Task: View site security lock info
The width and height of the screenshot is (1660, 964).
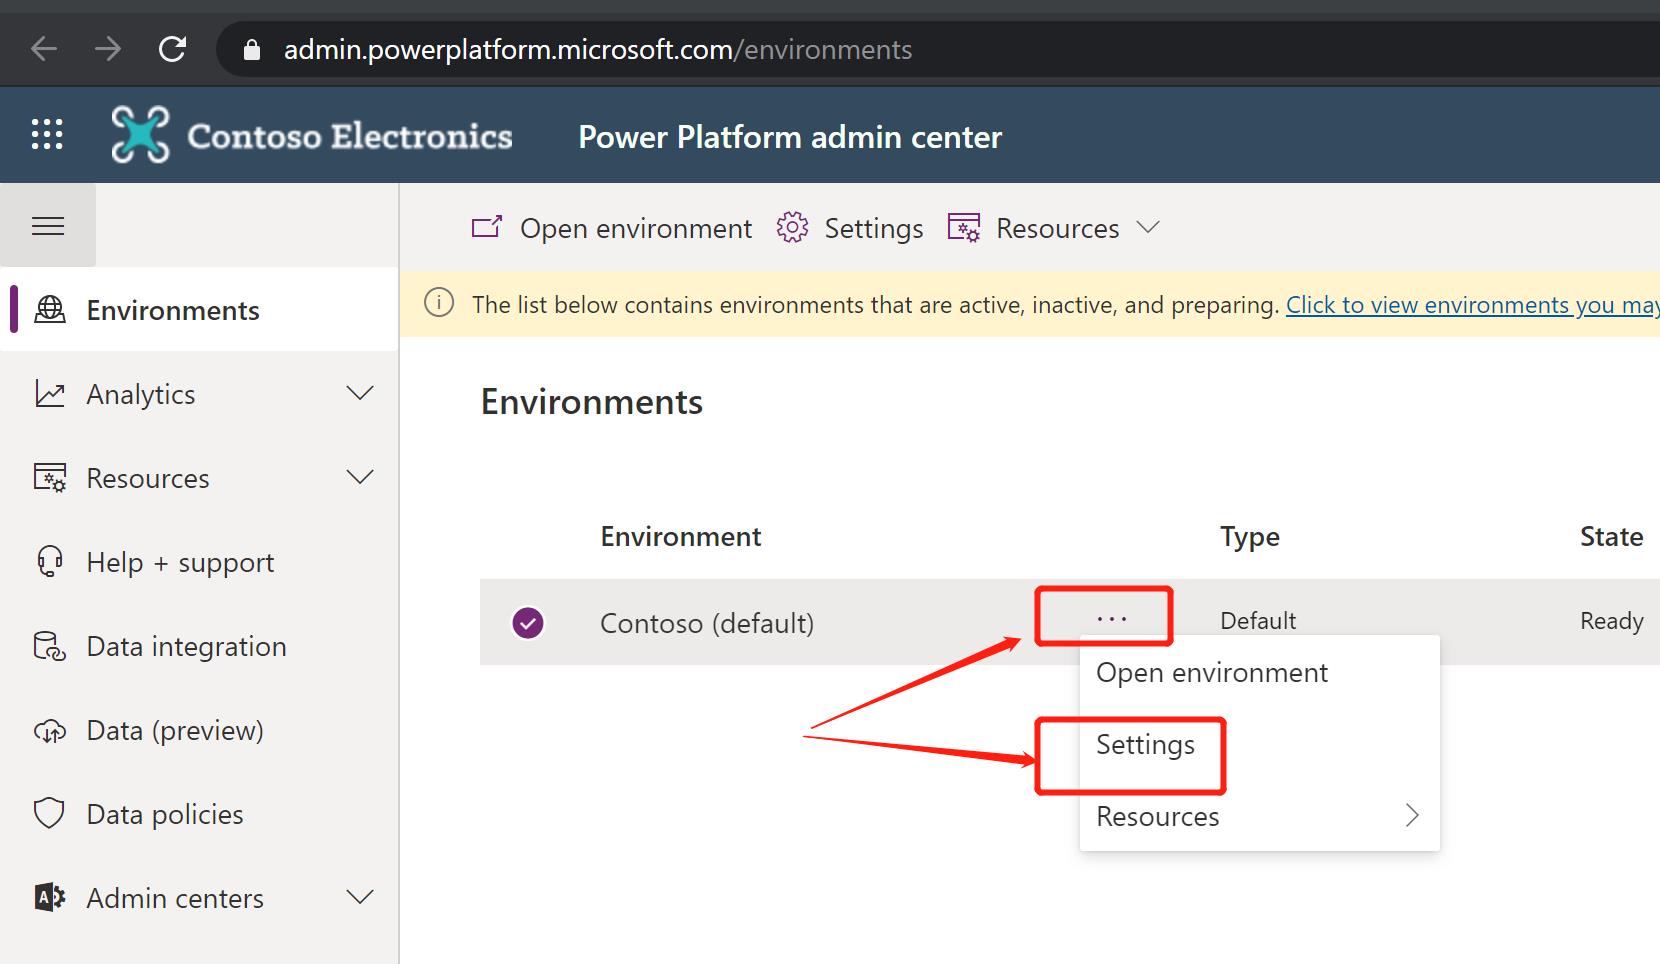Action: 252,50
